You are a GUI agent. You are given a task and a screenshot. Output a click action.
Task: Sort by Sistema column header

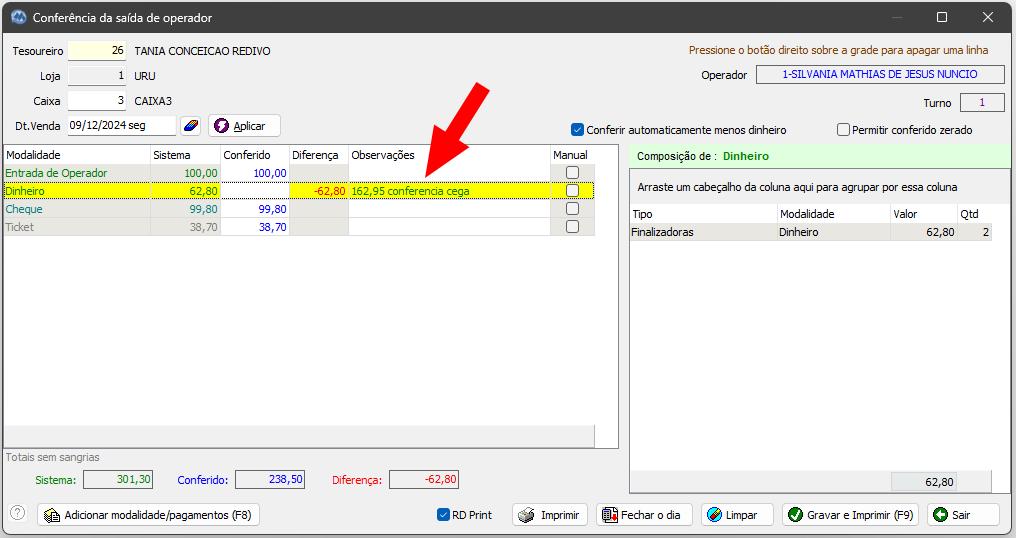pyautogui.click(x=185, y=155)
